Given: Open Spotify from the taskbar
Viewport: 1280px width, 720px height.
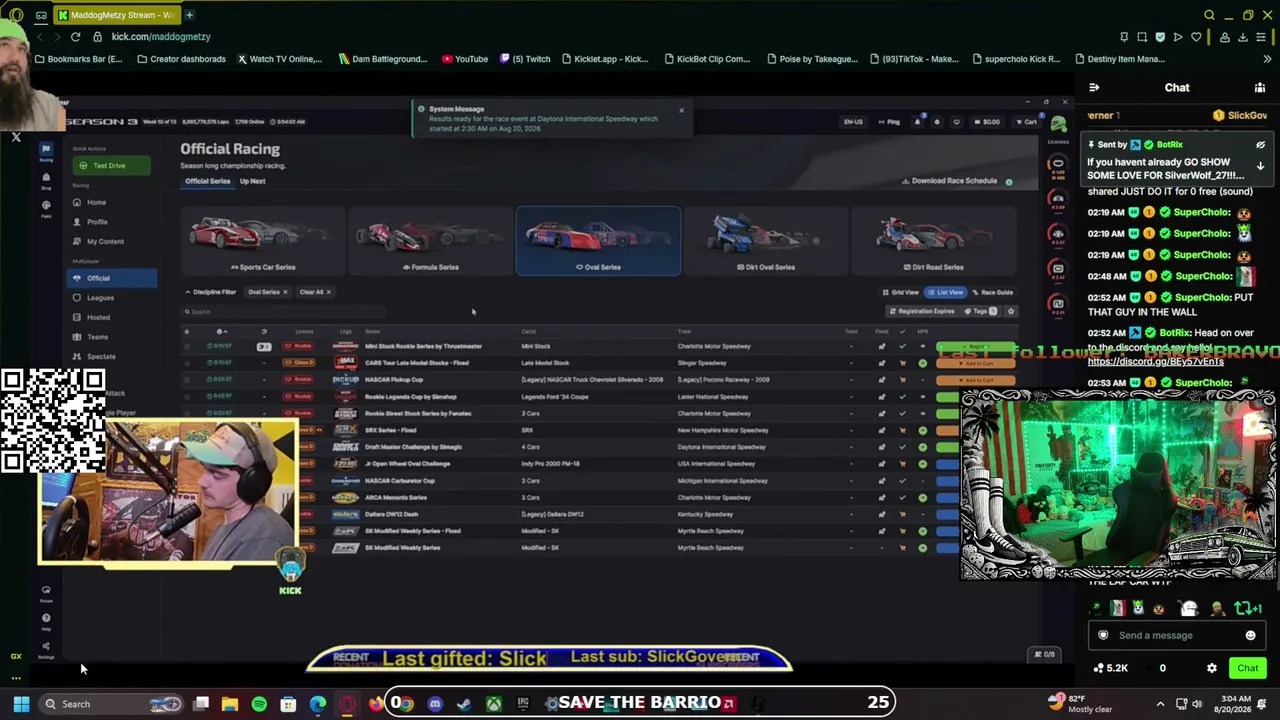Looking at the screenshot, I should click(x=259, y=704).
